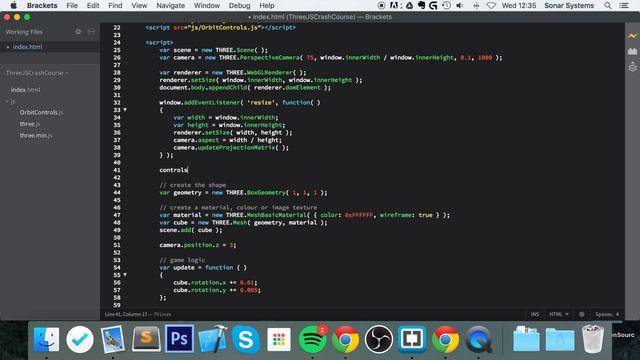The width and height of the screenshot is (640, 360).
Task: Open Spotify from the Dock
Action: pos(313,339)
